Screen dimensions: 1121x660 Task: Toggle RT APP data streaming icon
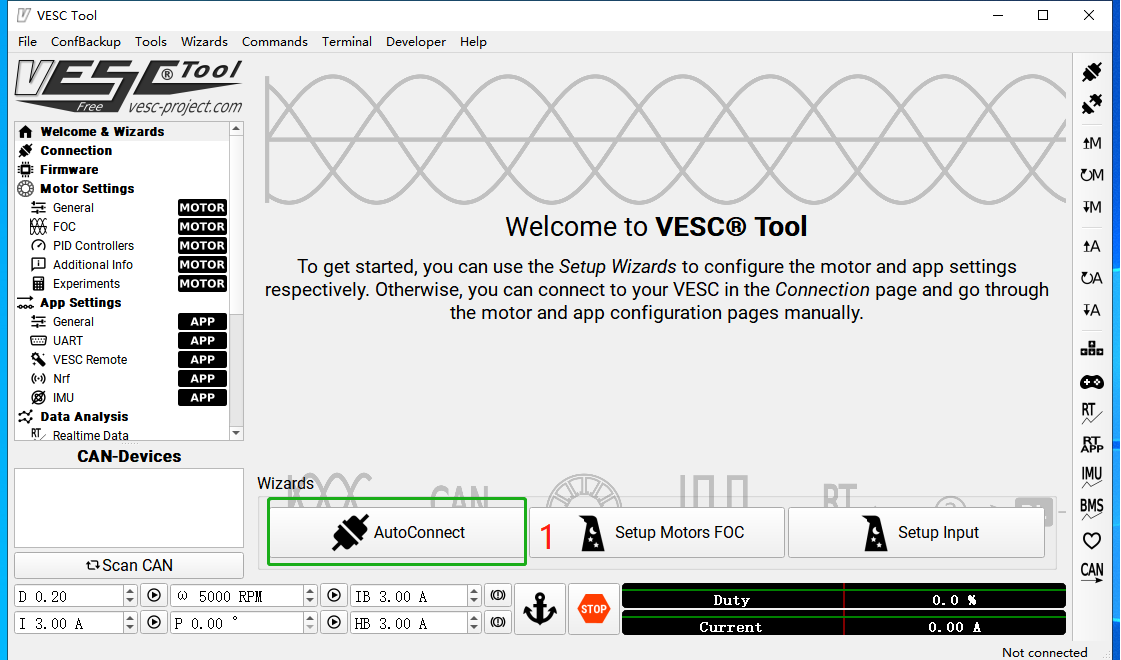tap(1092, 444)
